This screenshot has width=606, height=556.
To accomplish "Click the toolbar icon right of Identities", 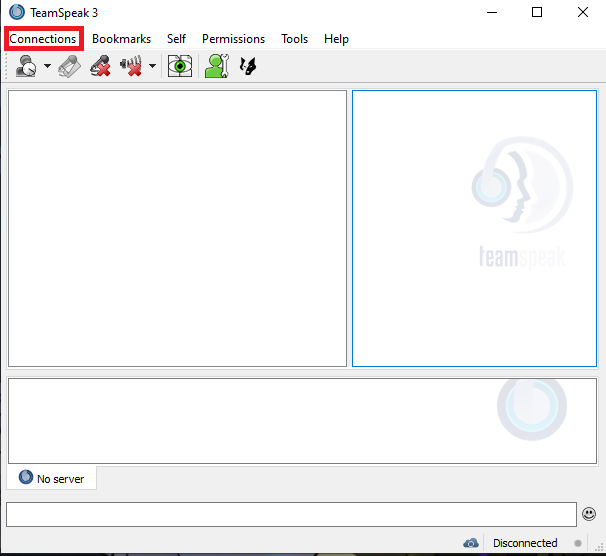I will coord(248,66).
